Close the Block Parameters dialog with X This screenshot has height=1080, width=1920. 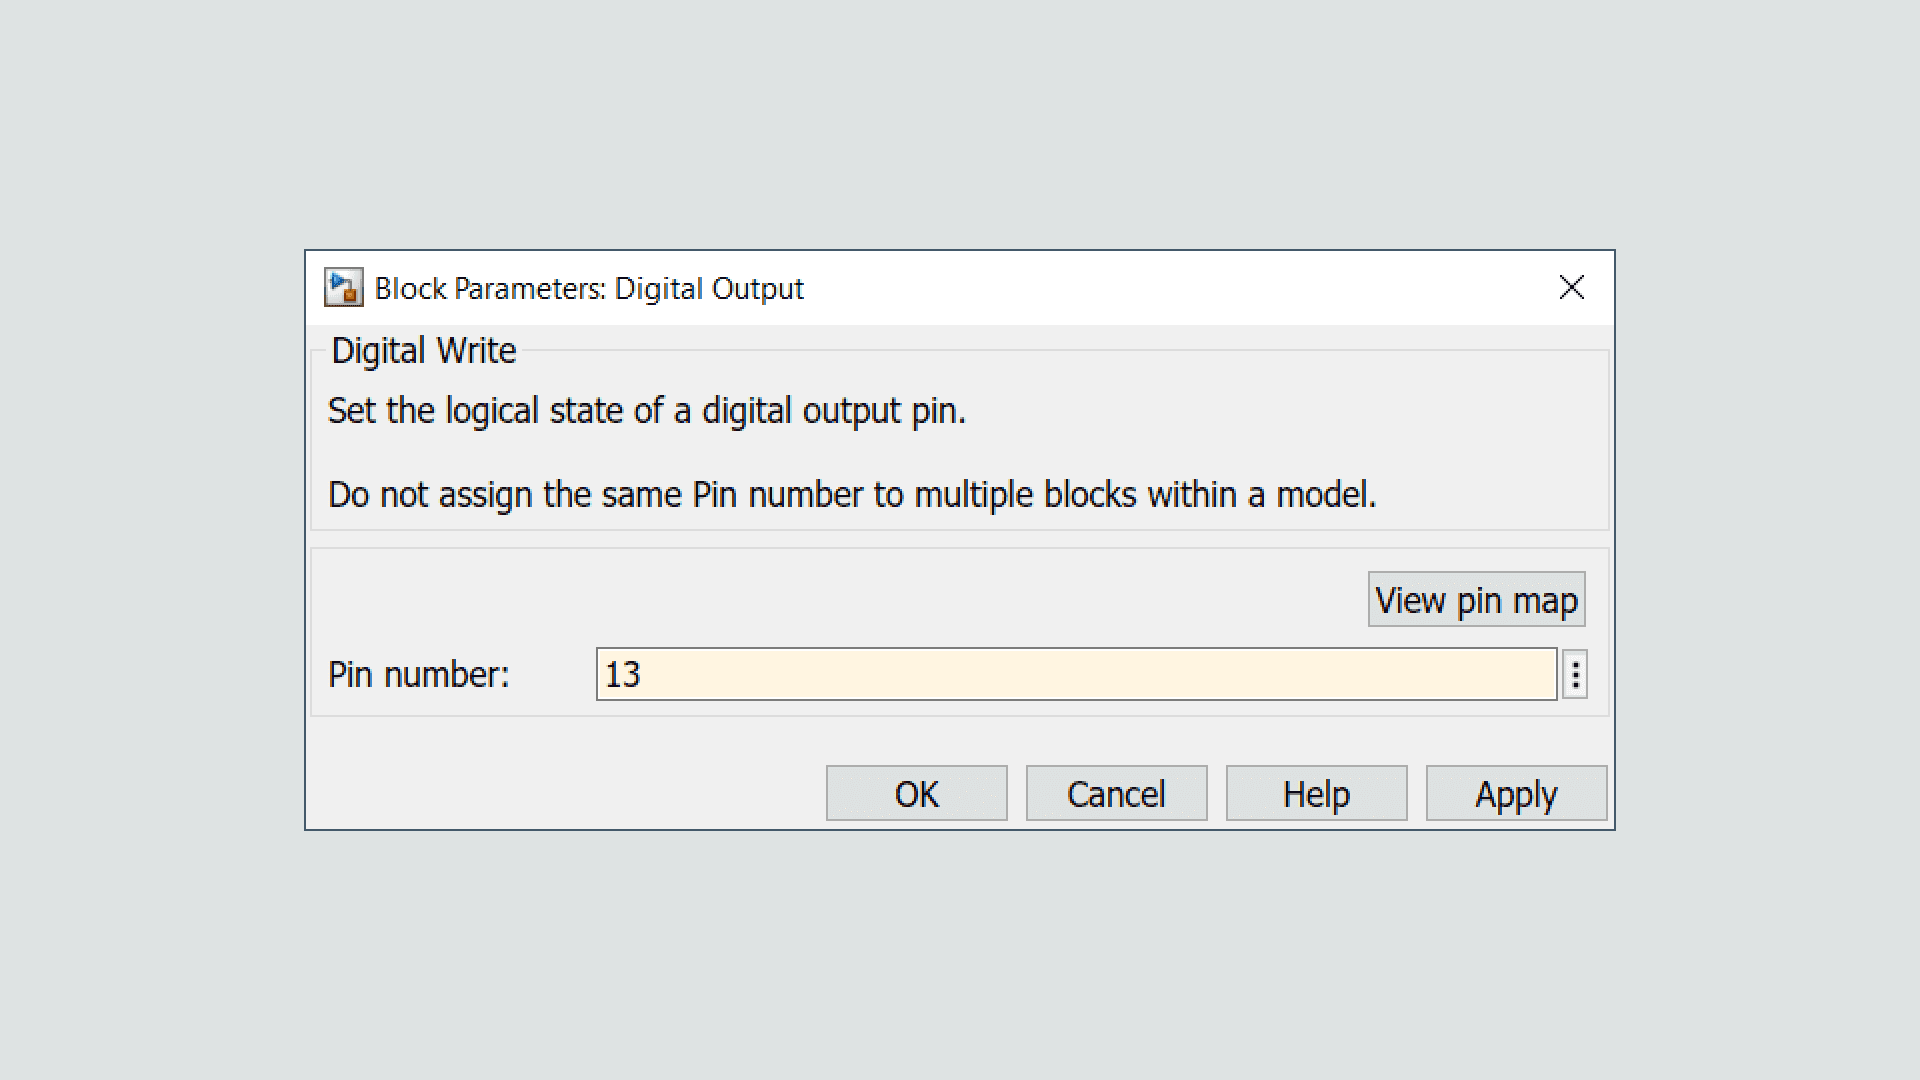tap(1571, 288)
